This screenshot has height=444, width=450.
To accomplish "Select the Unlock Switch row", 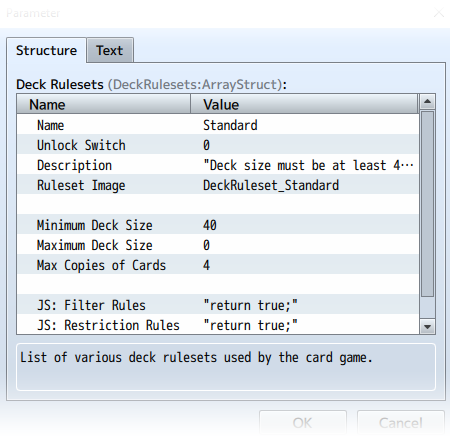I will tap(218, 145).
